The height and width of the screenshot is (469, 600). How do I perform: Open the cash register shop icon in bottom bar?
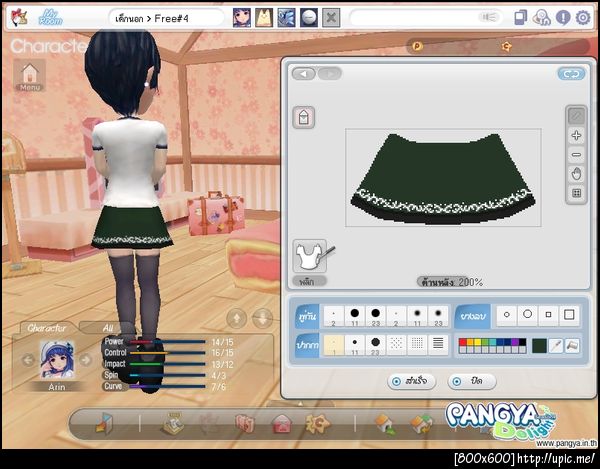[x=173, y=424]
